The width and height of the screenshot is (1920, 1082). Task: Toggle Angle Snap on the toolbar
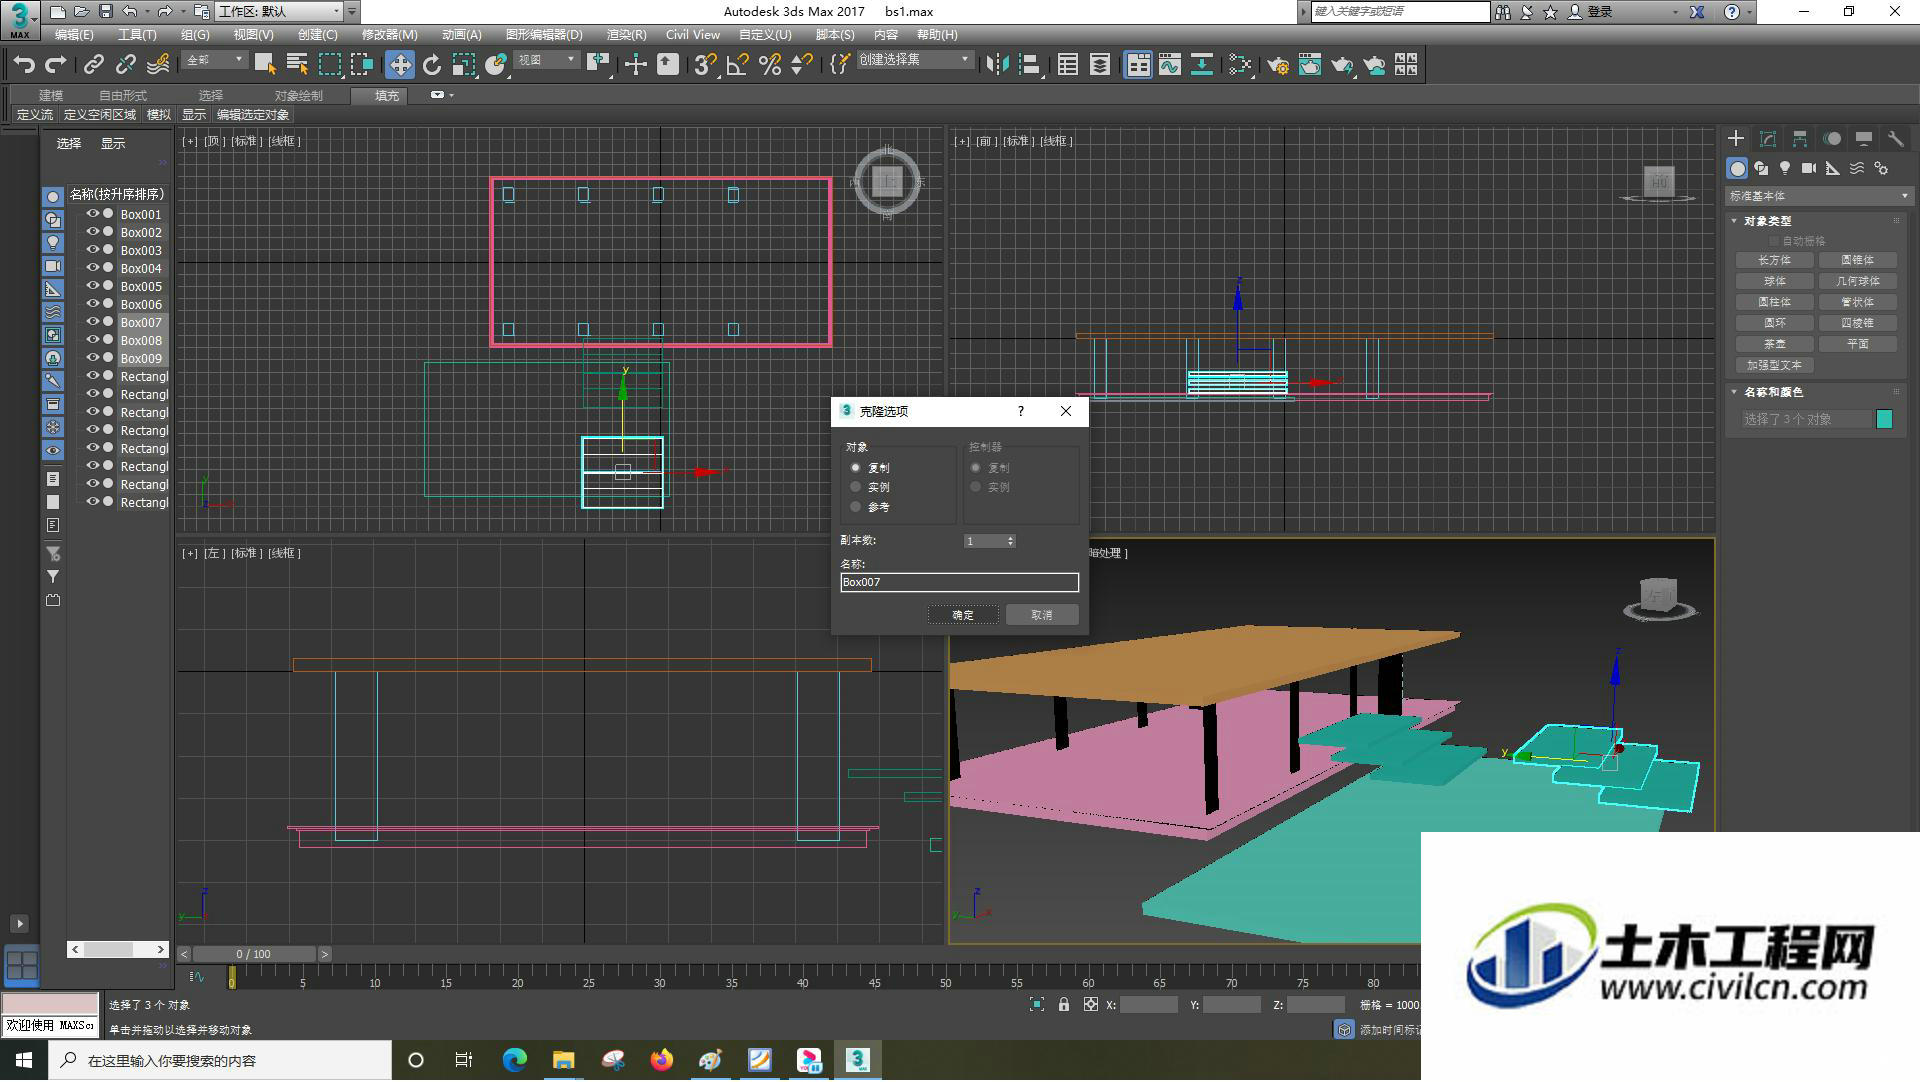pos(737,65)
